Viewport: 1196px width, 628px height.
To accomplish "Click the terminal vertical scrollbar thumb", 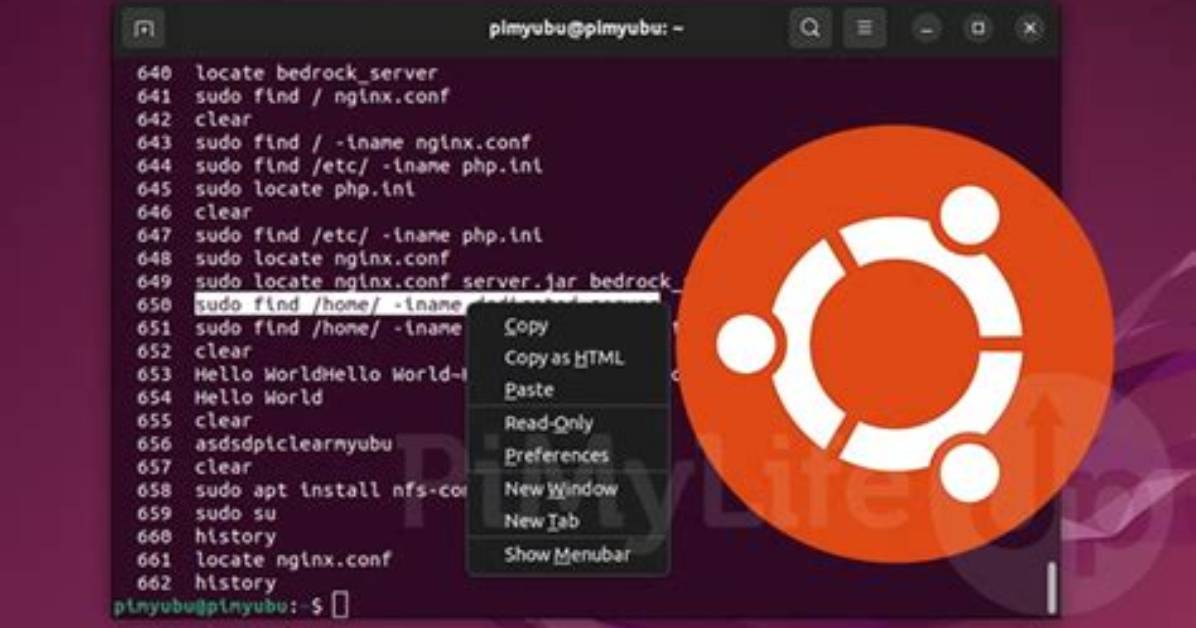I will click(x=1053, y=587).
